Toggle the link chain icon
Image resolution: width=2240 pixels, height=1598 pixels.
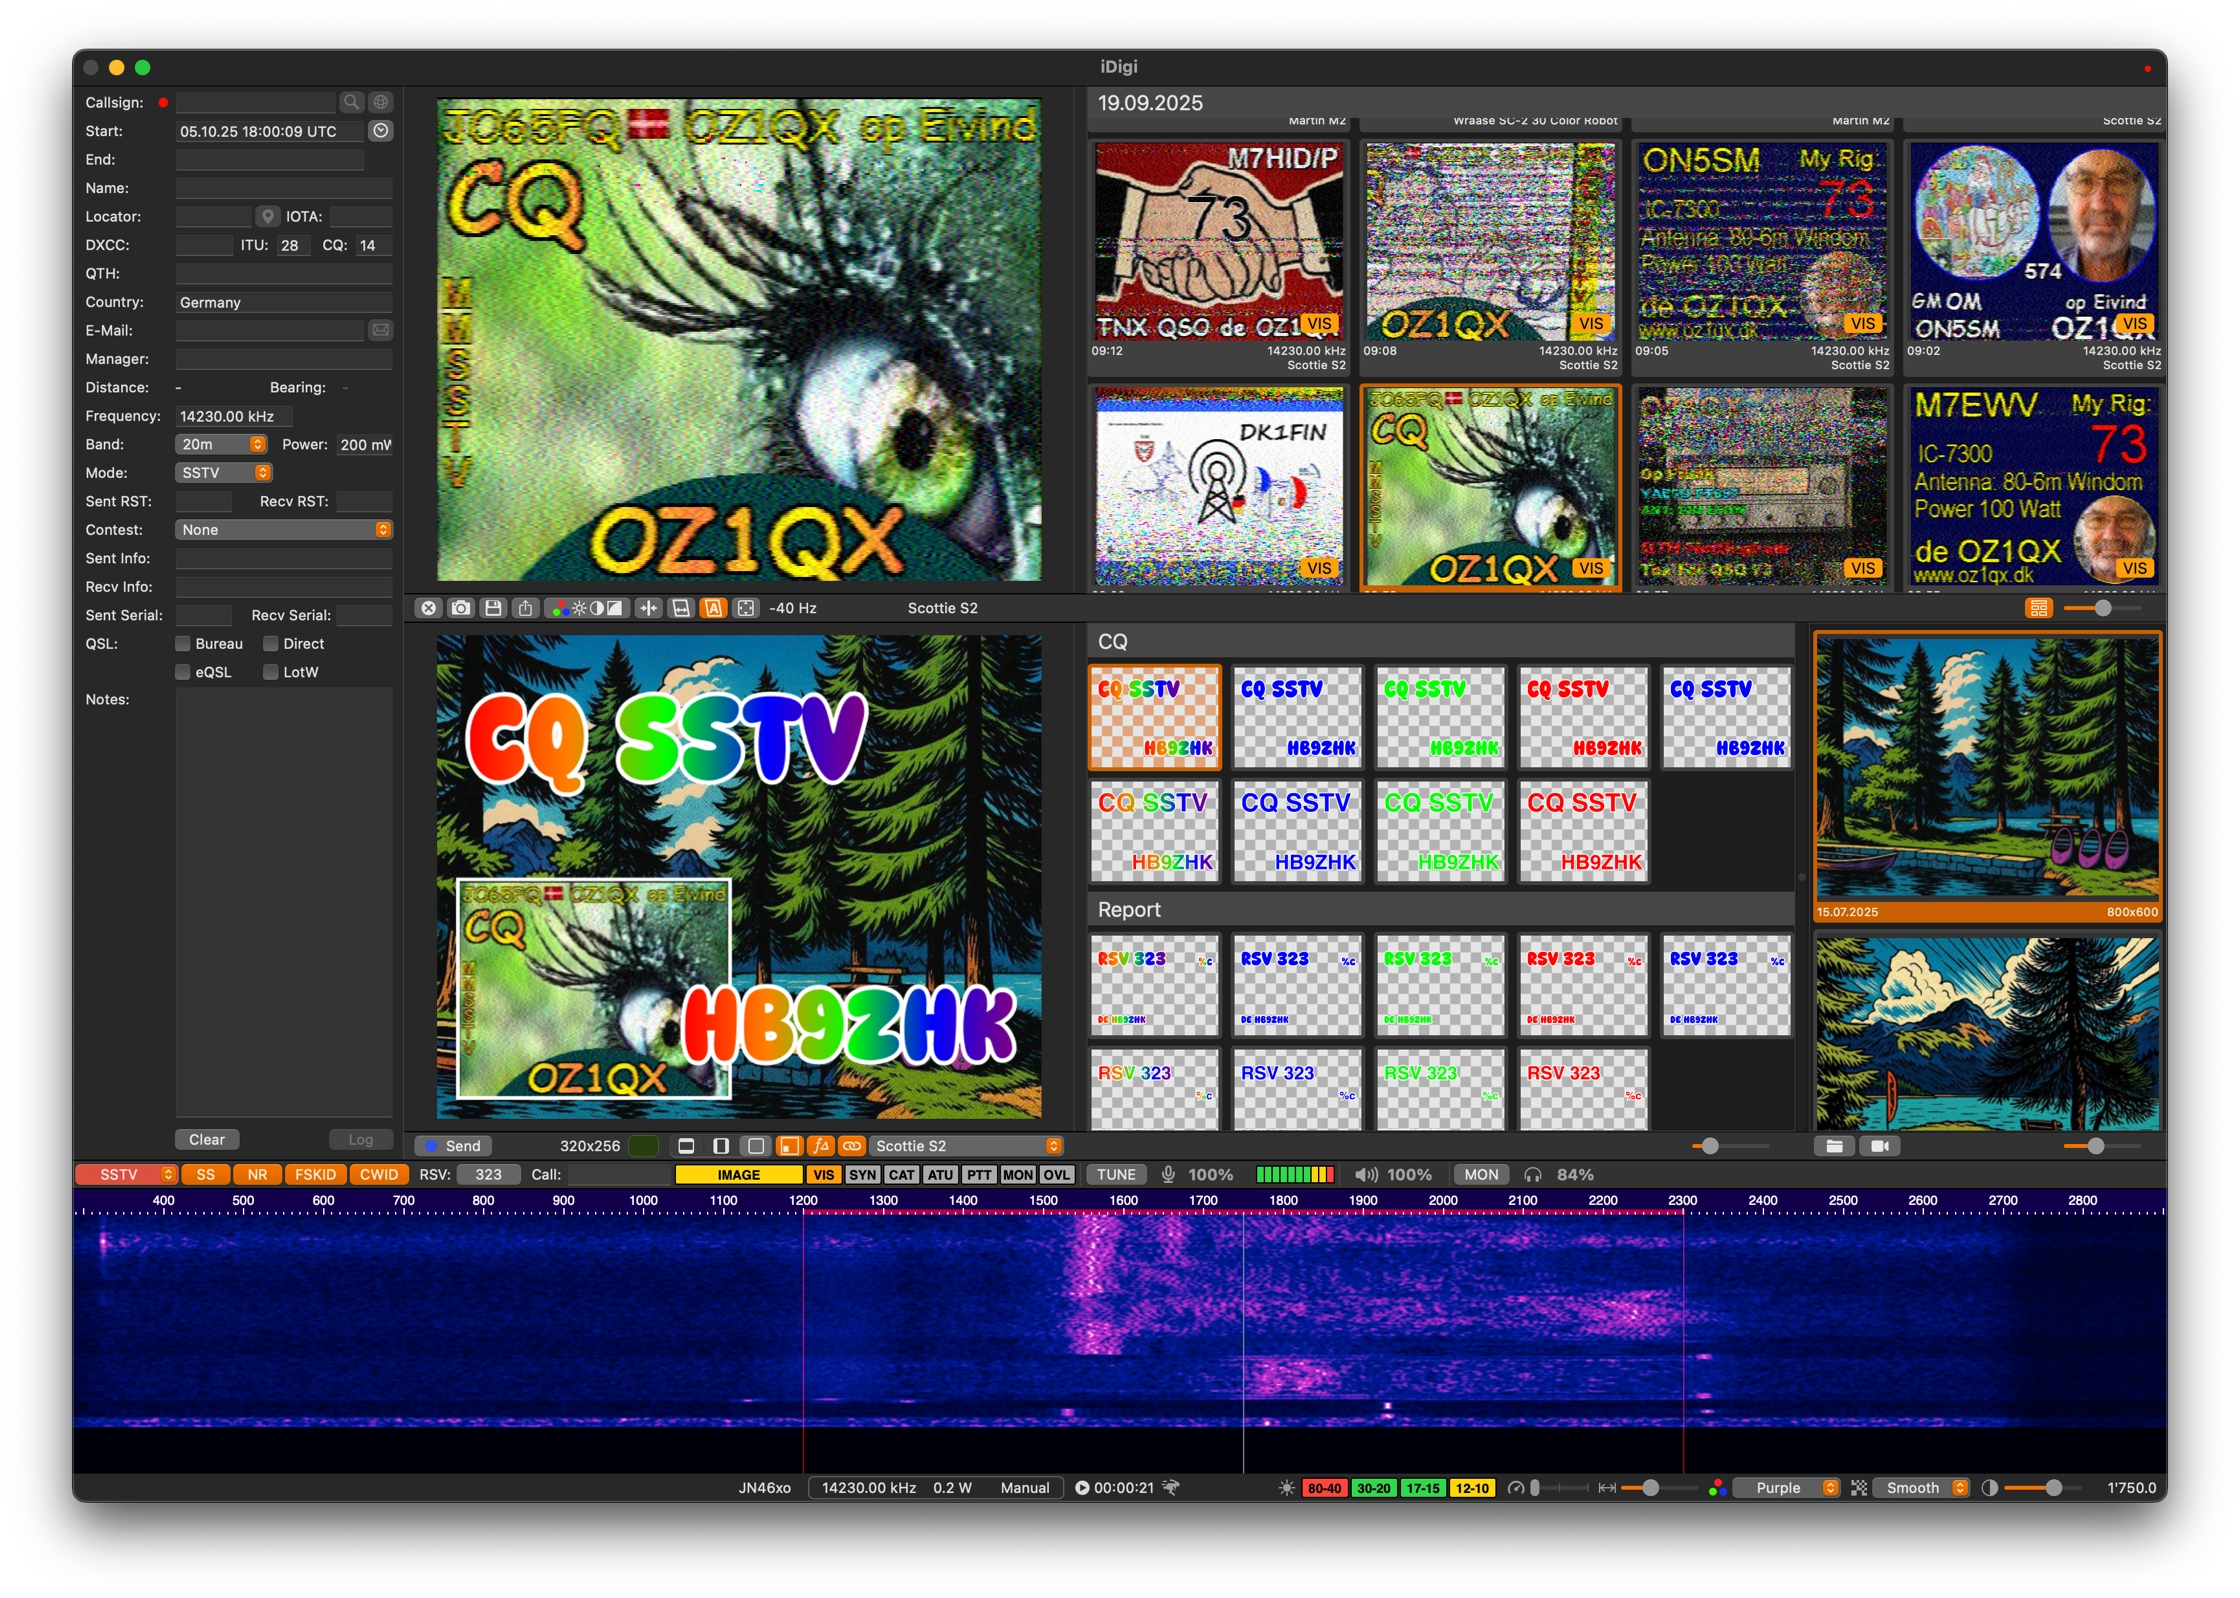pos(852,1146)
